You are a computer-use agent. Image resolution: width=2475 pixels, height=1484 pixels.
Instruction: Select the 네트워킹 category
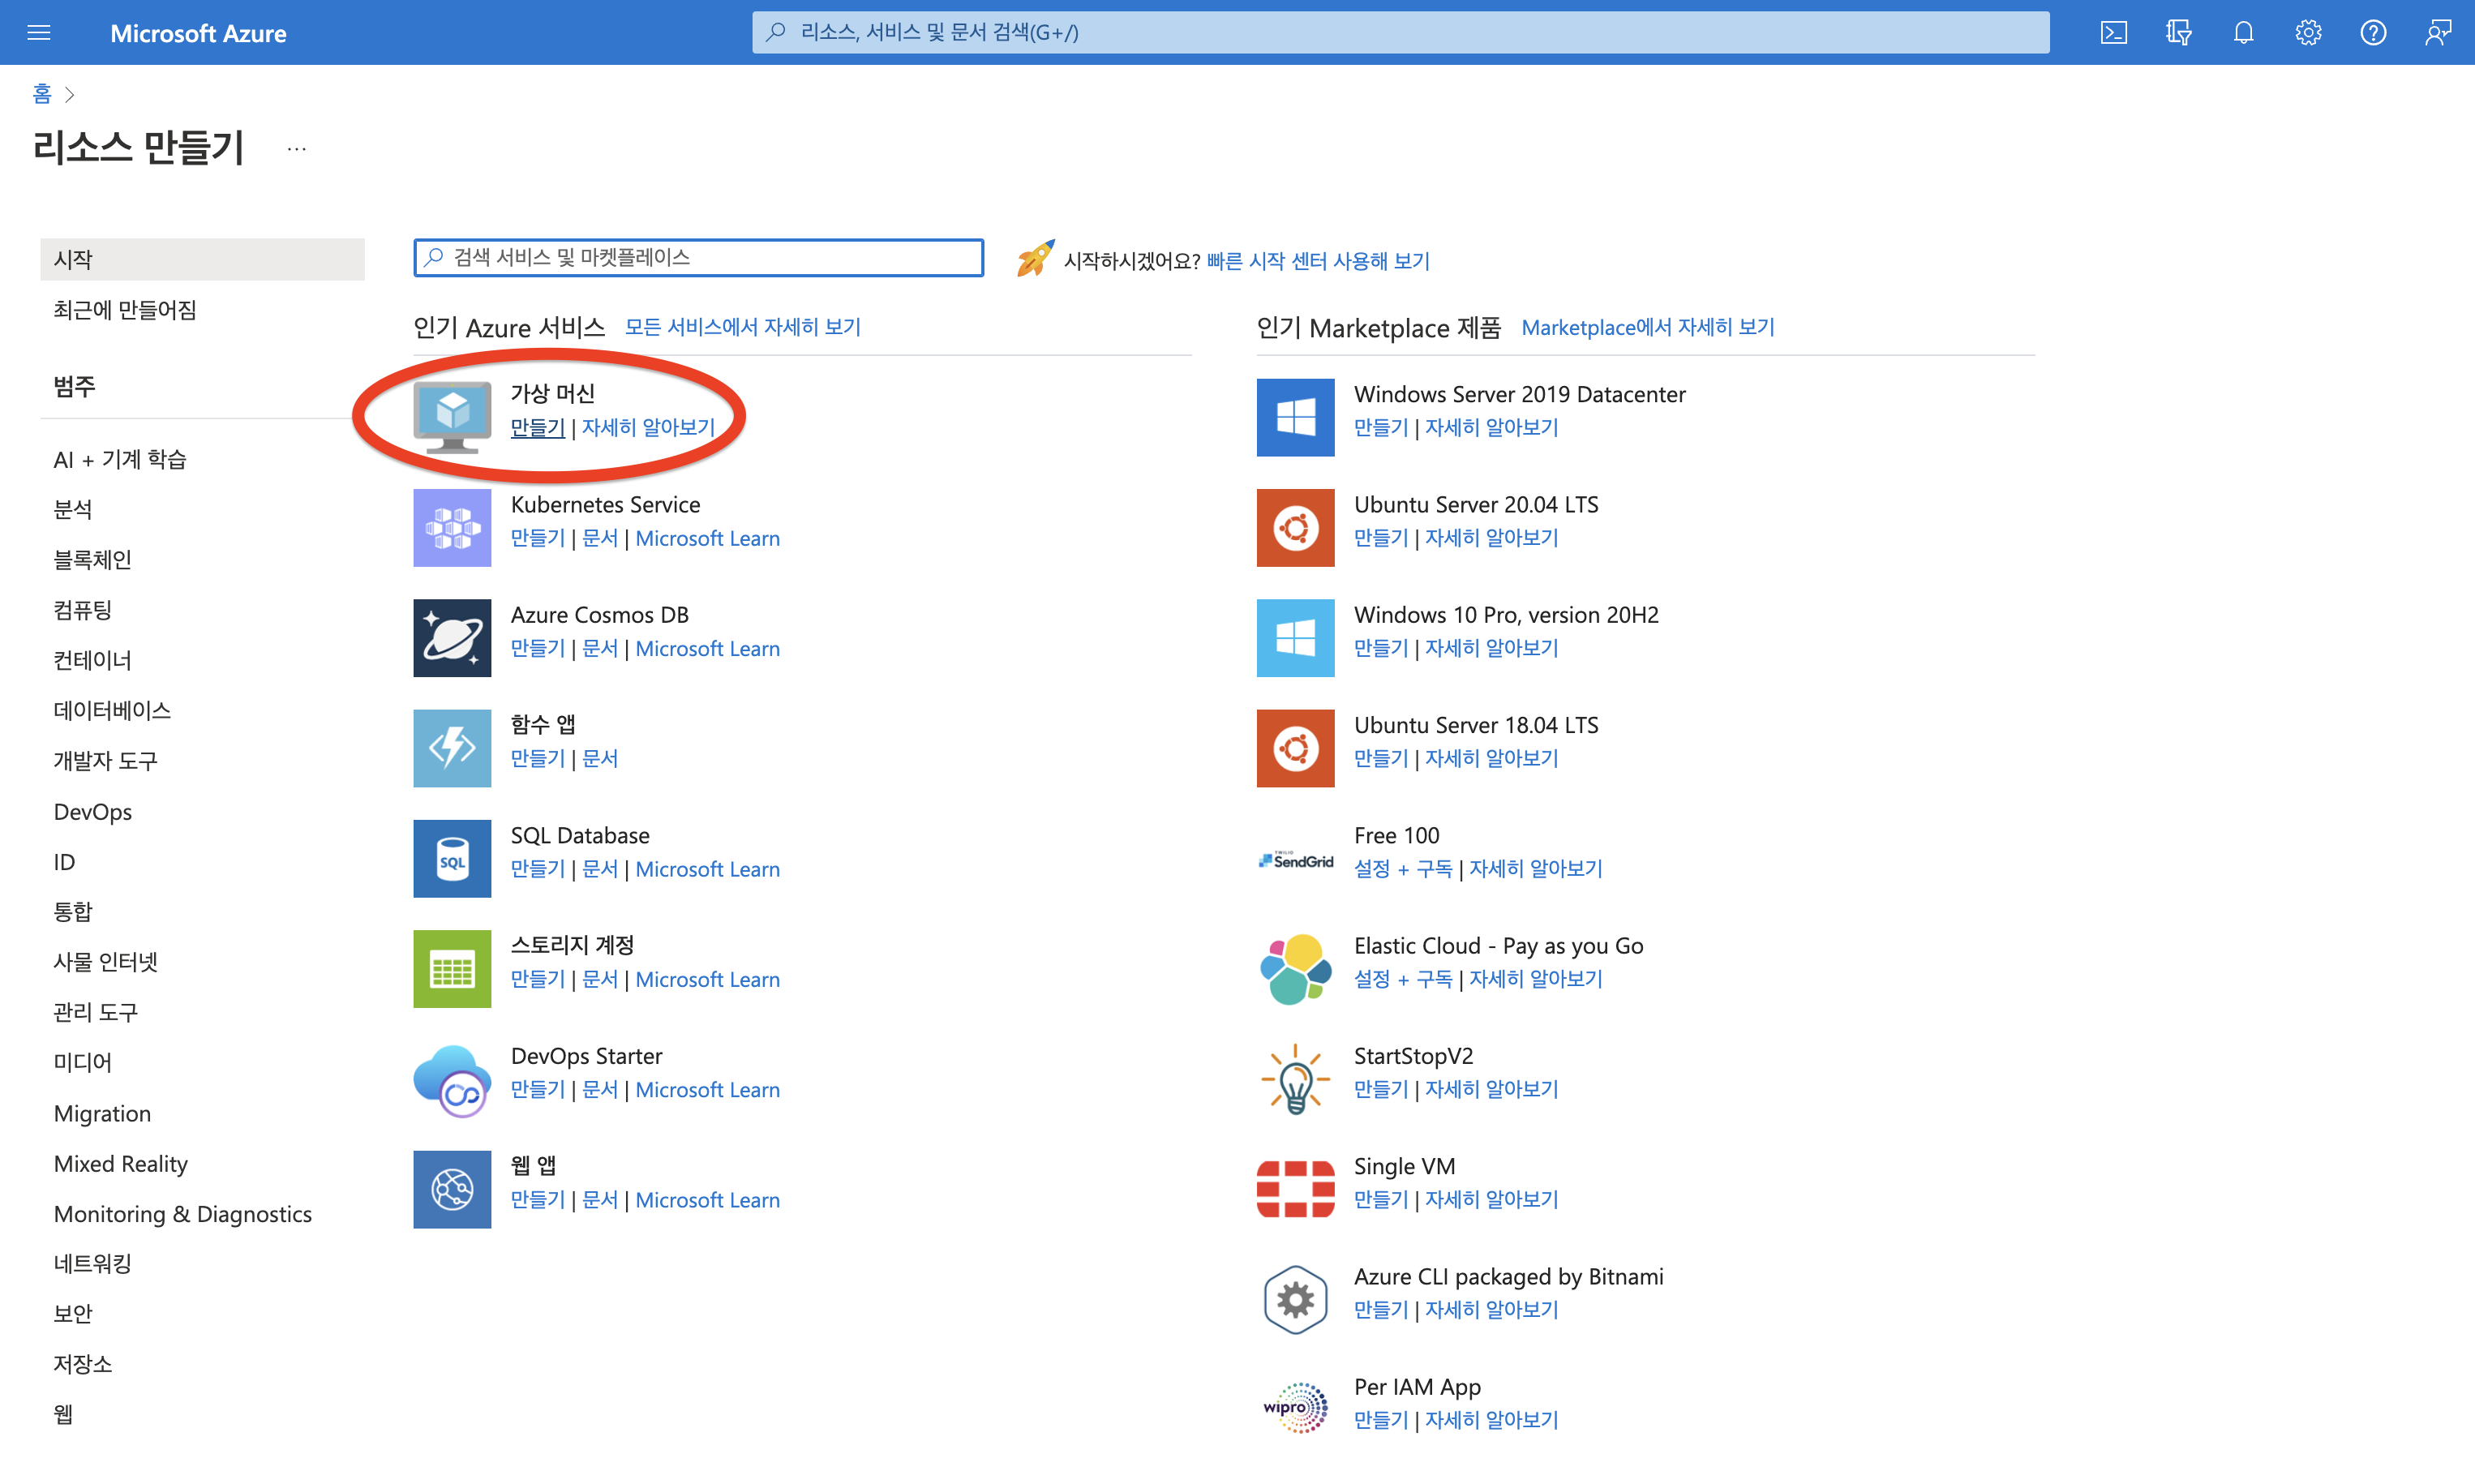[92, 1263]
